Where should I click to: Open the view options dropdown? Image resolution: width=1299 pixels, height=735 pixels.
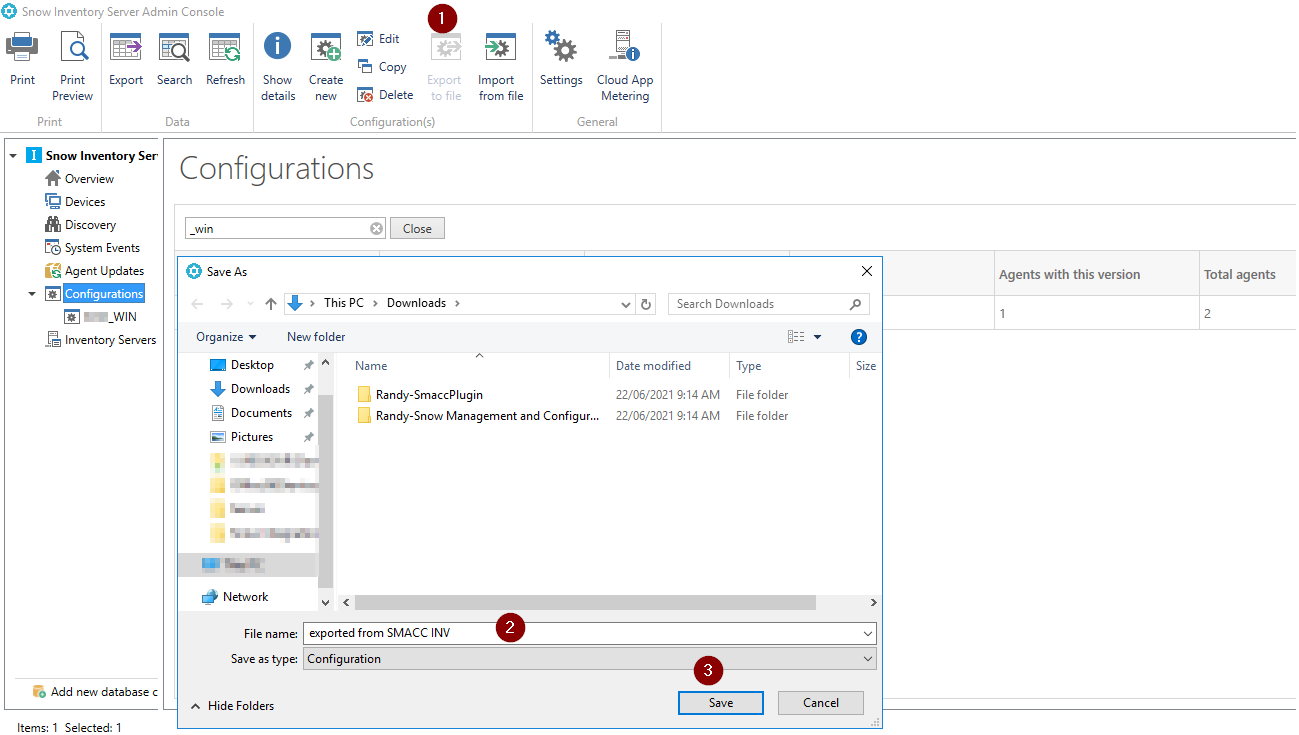[x=817, y=337]
